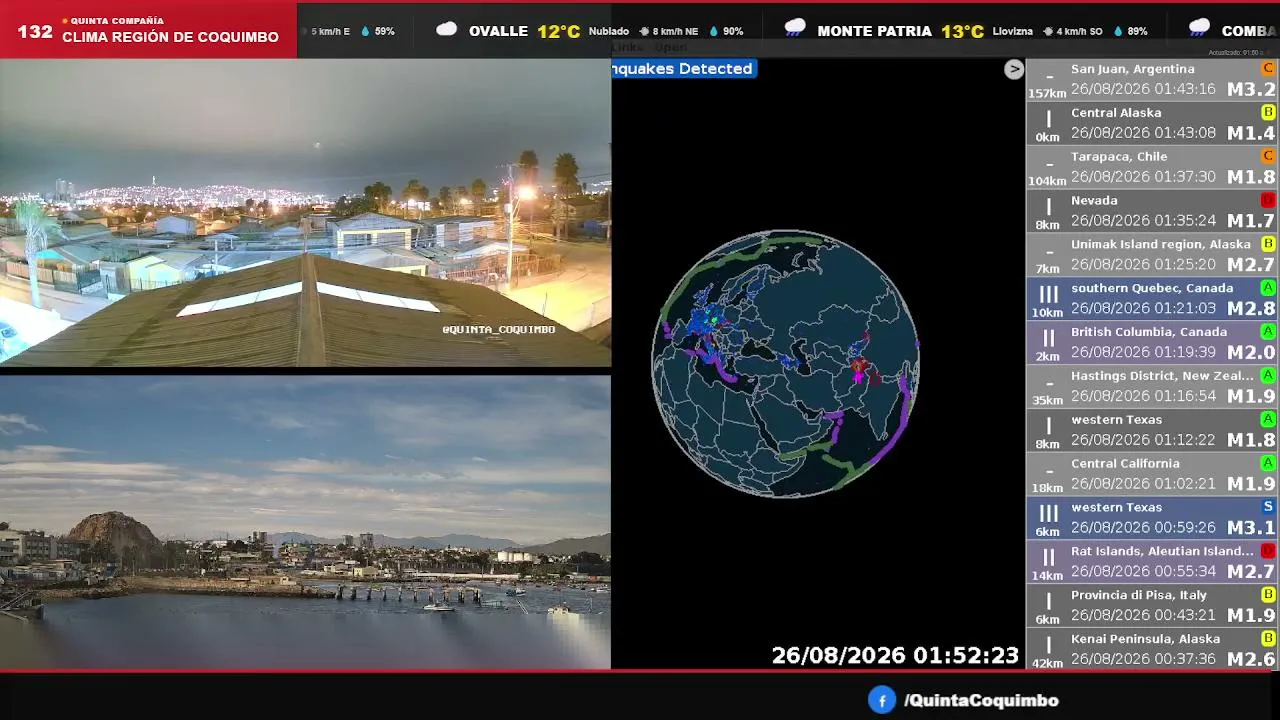Click the wind icon next to 8 km/h NE
This screenshot has height=720, width=1280.
(645, 32)
